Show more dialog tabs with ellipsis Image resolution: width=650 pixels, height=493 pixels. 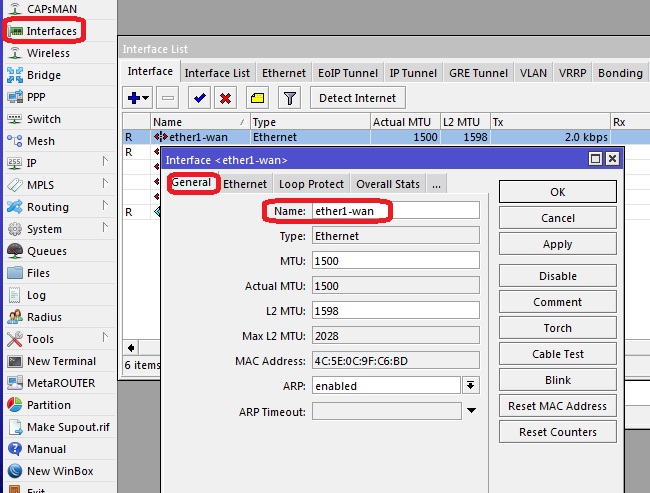[436, 184]
